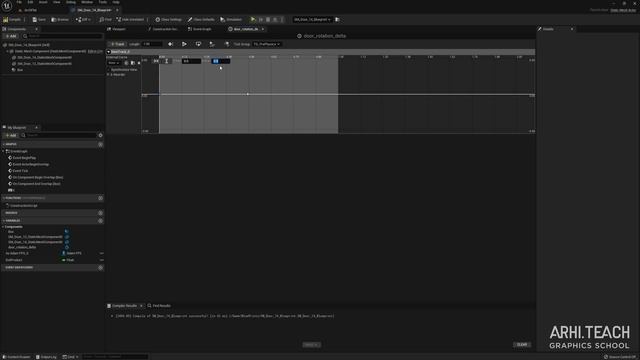This screenshot has height=360, width=640.
Task: Click the icon right of debug dropdown
Action: click(337, 19)
